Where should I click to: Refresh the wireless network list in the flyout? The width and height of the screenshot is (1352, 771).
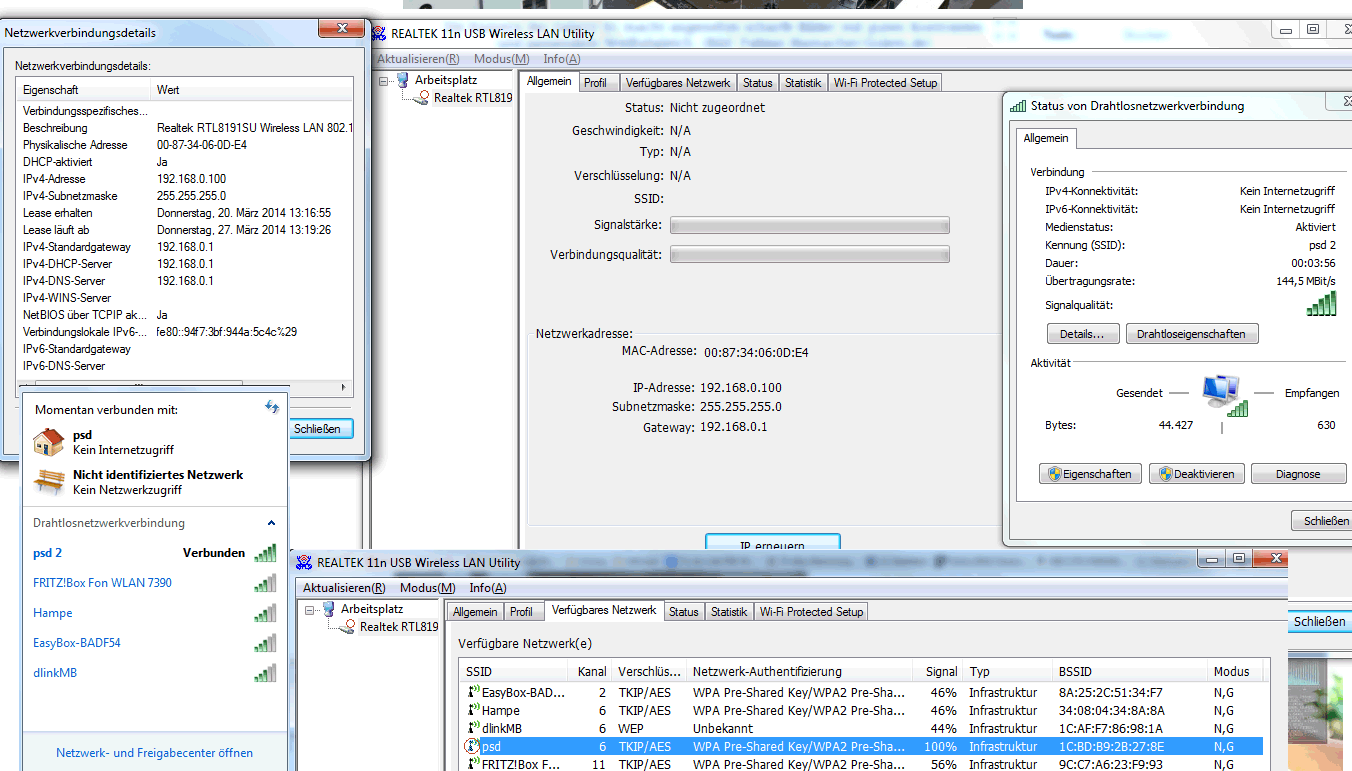click(x=272, y=407)
